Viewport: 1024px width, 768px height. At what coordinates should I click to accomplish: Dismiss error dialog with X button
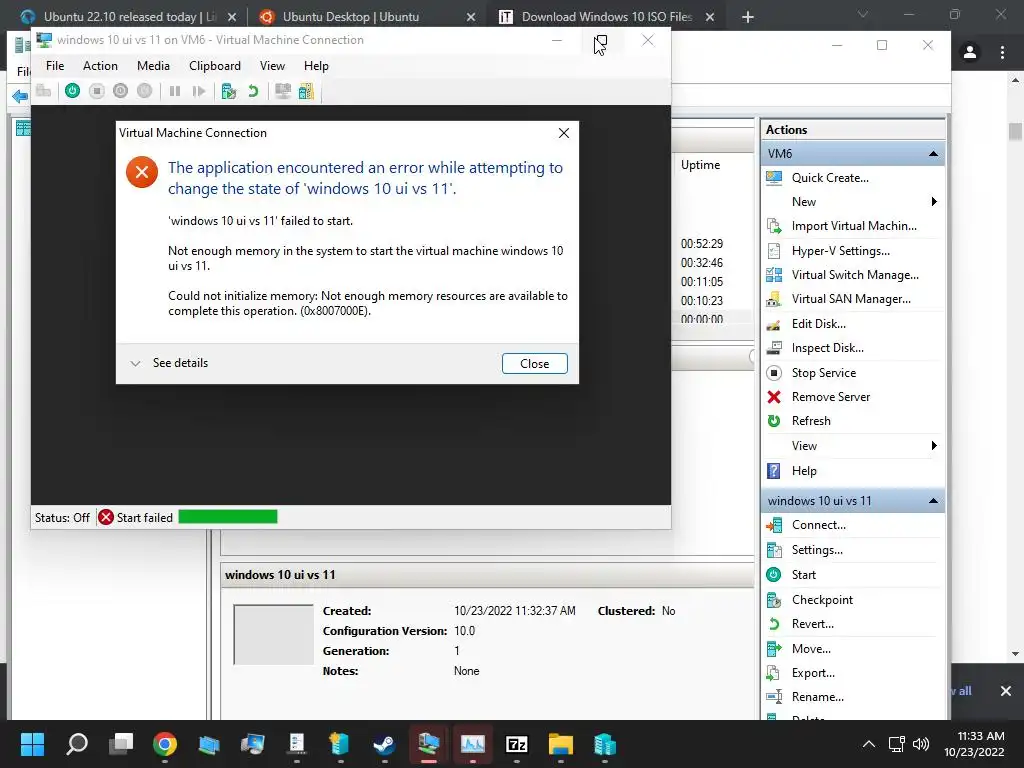(564, 133)
